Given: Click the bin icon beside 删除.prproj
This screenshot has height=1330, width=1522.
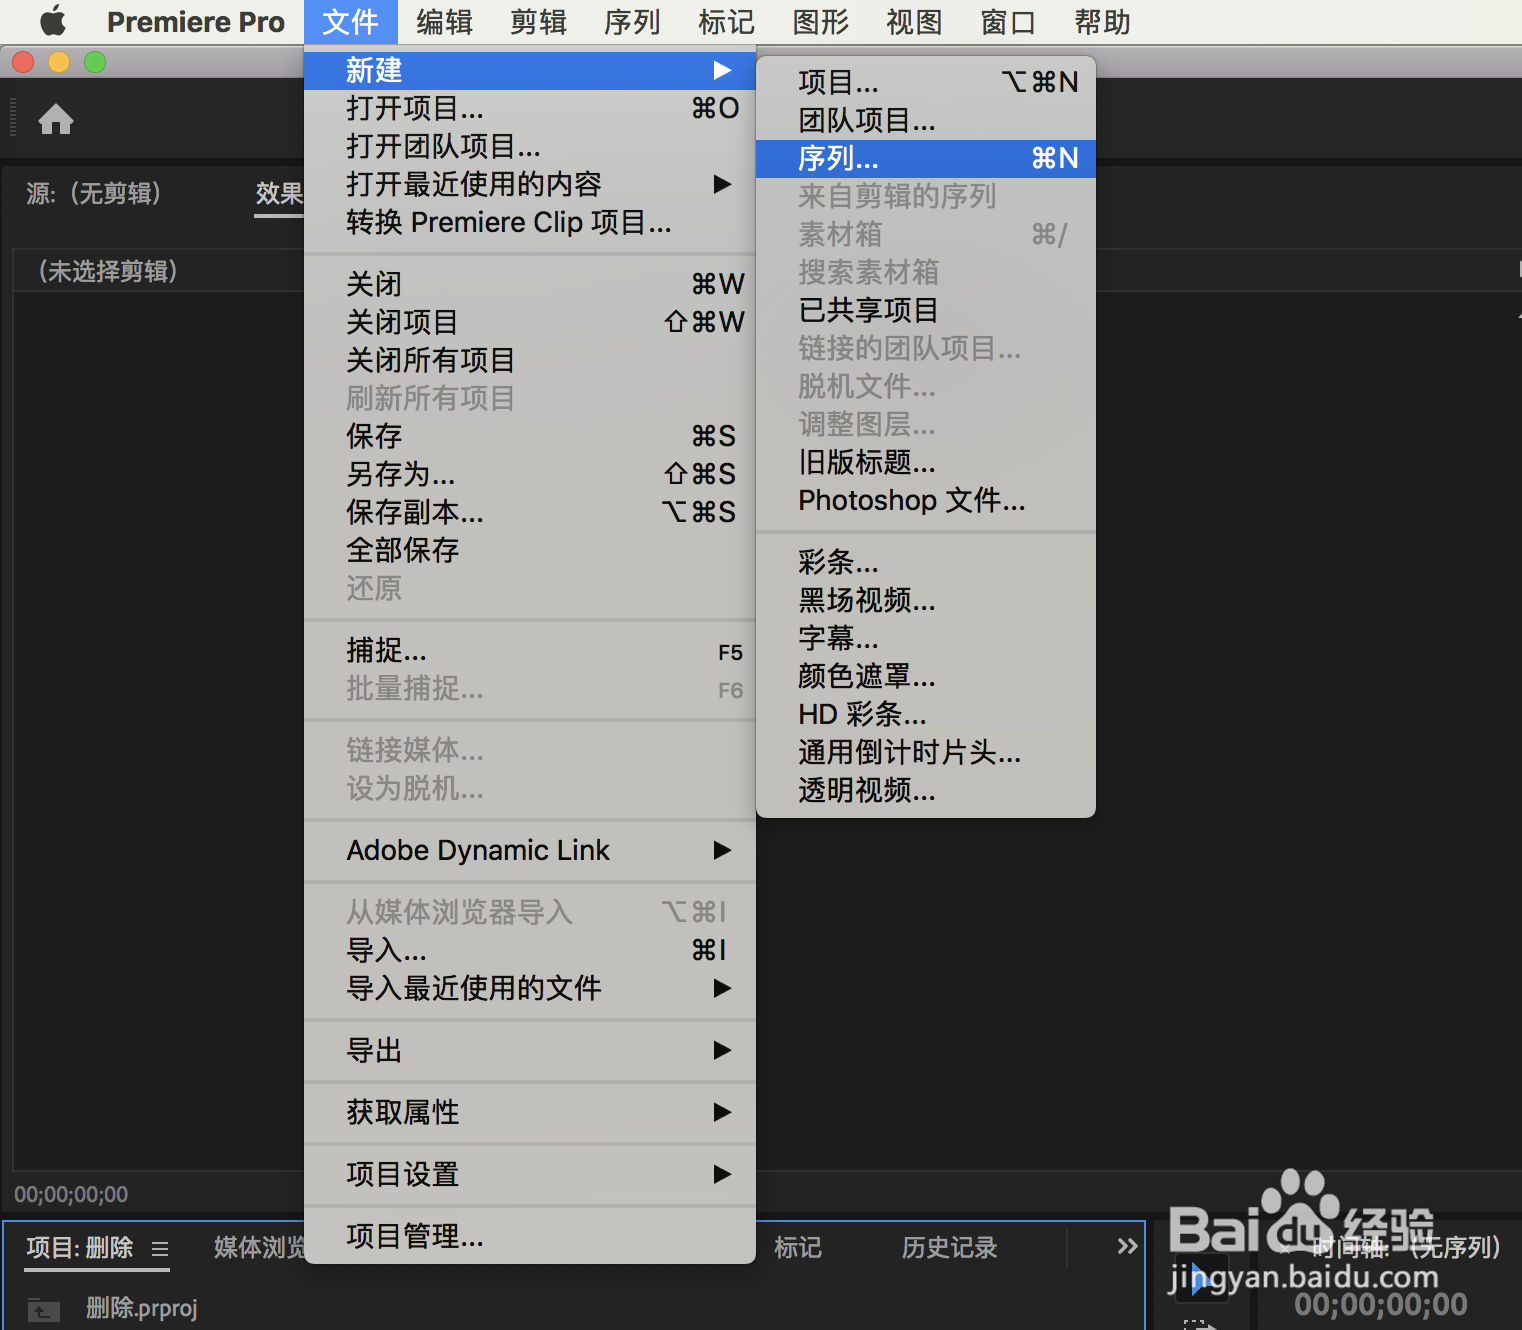Looking at the screenshot, I should pyautogui.click(x=43, y=1309).
